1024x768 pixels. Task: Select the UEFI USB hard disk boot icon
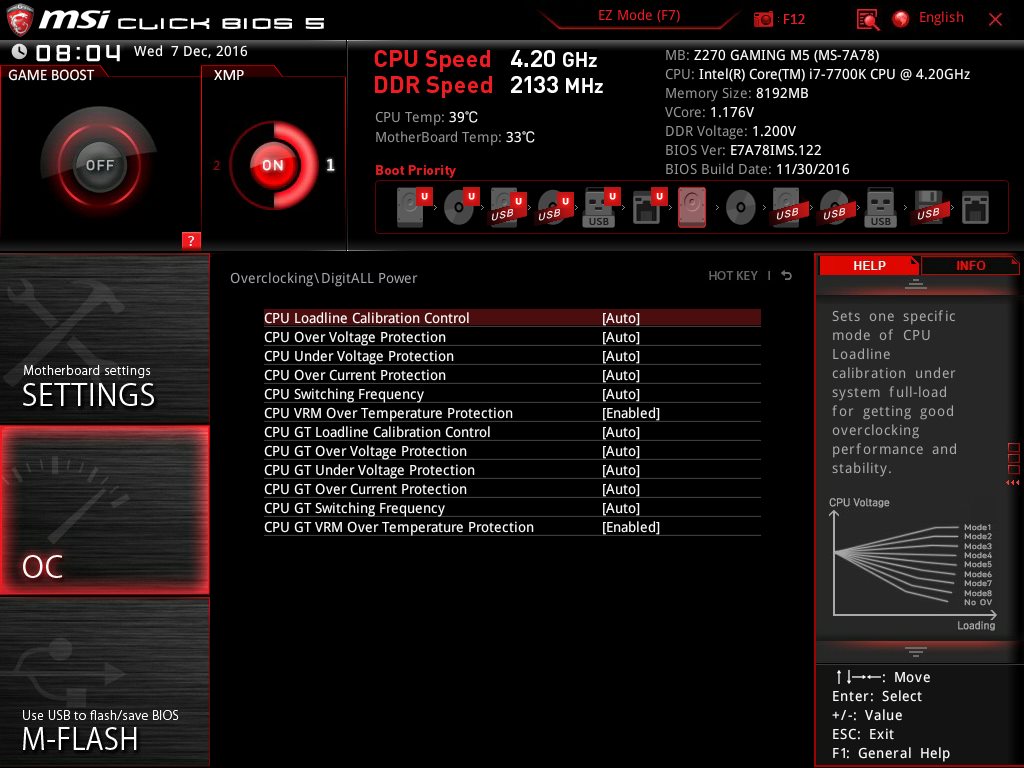[507, 206]
